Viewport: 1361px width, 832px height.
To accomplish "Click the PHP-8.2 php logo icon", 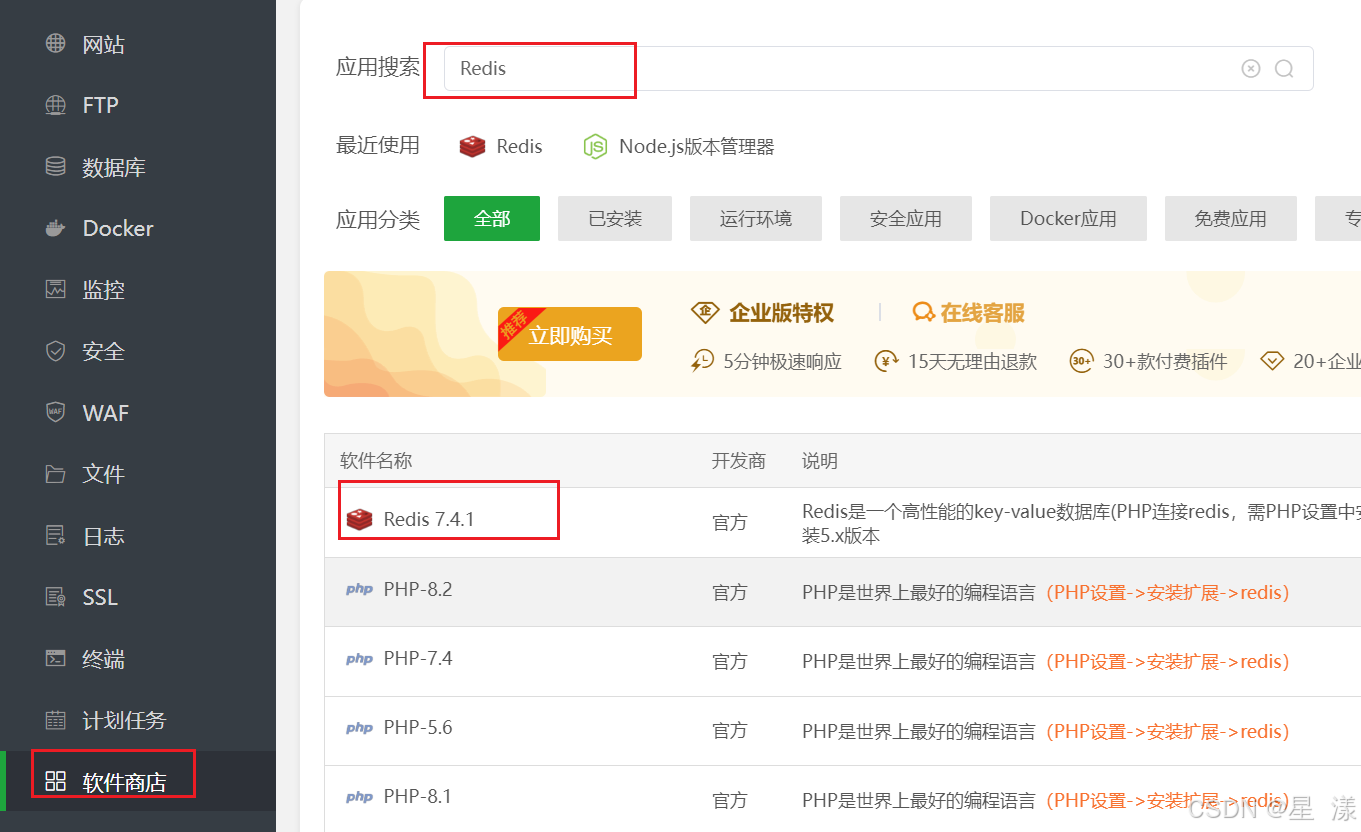I will (359, 589).
